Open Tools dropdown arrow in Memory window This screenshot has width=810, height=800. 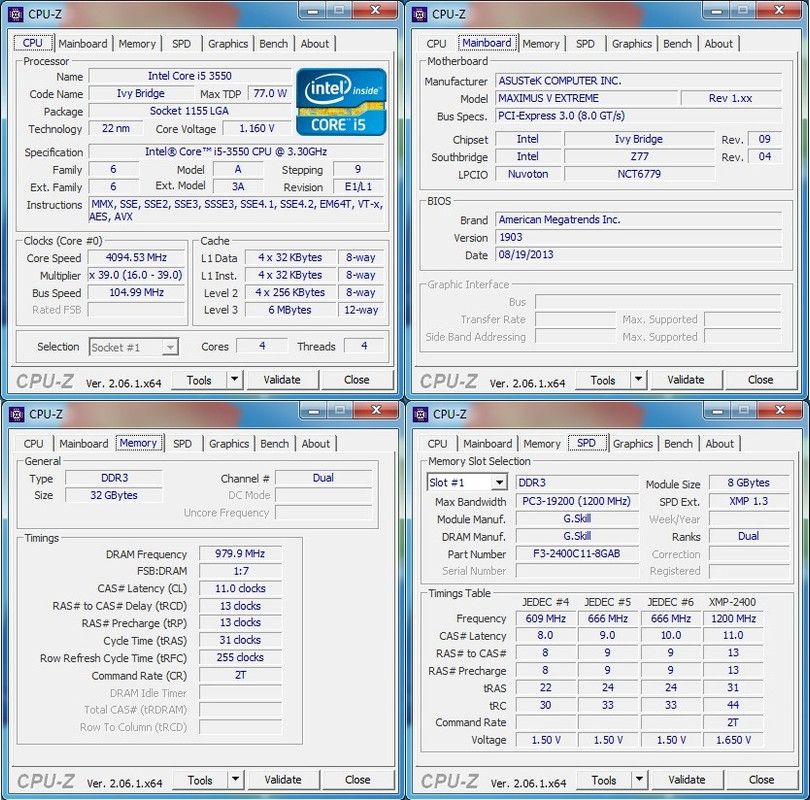tap(236, 779)
